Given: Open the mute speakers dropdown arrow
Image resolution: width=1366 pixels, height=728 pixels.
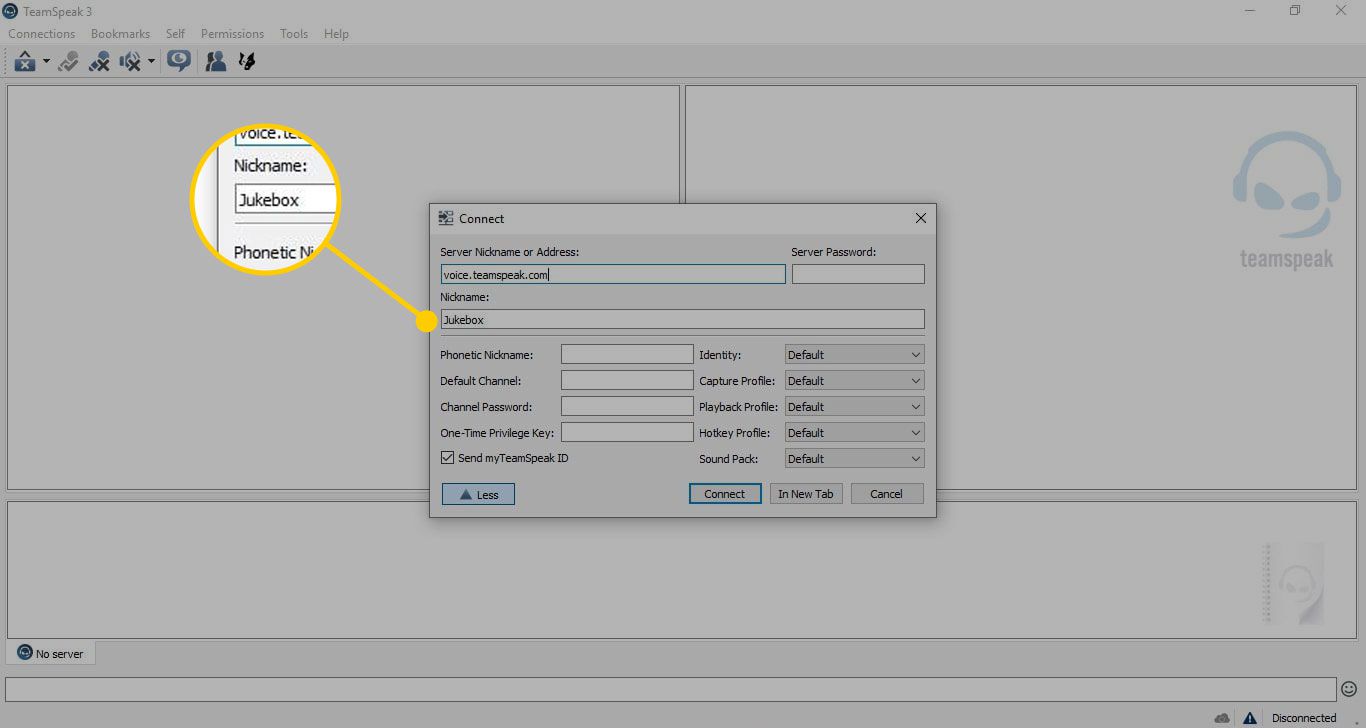Looking at the screenshot, I should pyautogui.click(x=151, y=62).
